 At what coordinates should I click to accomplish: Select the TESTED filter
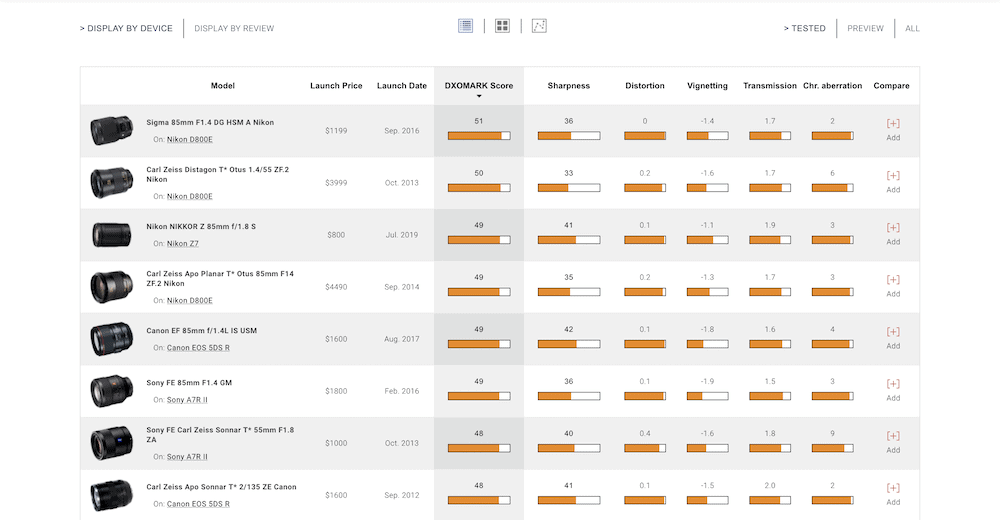(805, 28)
